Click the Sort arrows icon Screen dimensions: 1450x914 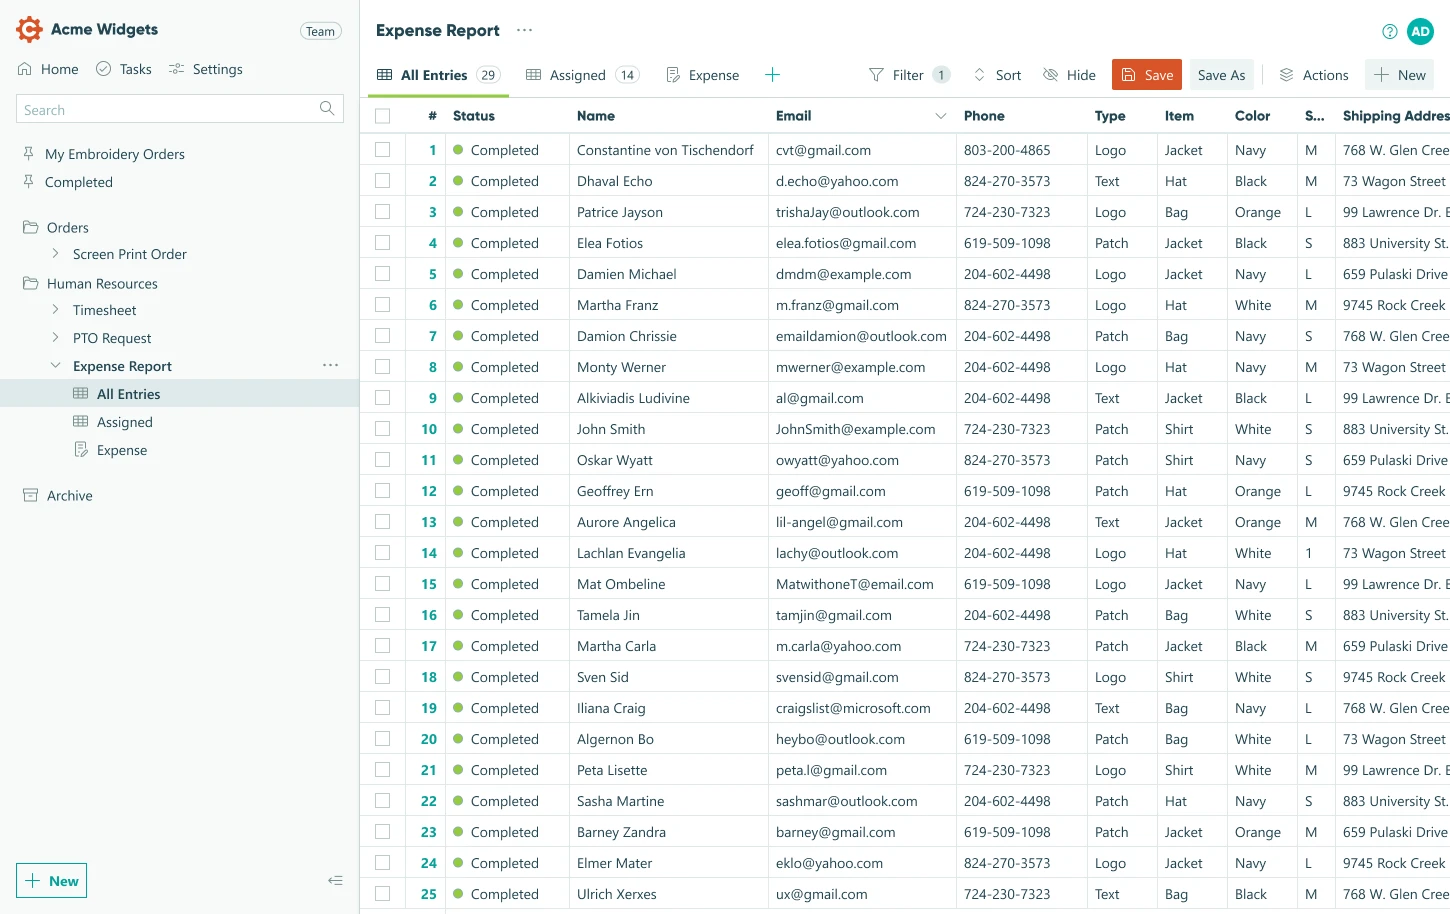pos(979,75)
